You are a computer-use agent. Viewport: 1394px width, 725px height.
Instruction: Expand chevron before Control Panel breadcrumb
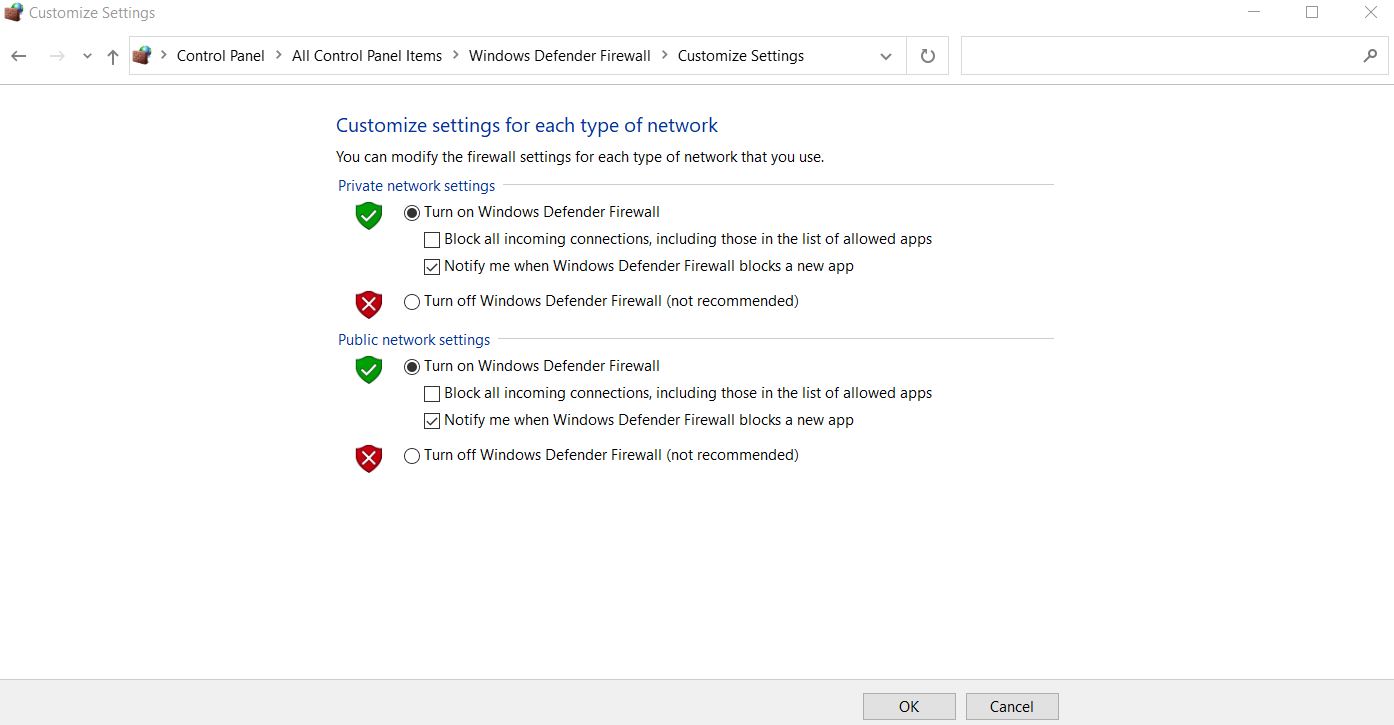coord(164,56)
